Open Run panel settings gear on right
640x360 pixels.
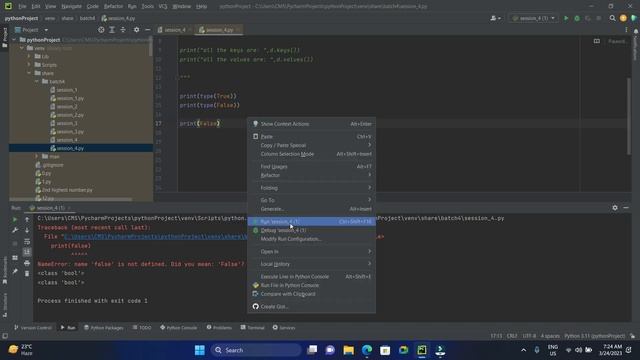(x=615, y=208)
